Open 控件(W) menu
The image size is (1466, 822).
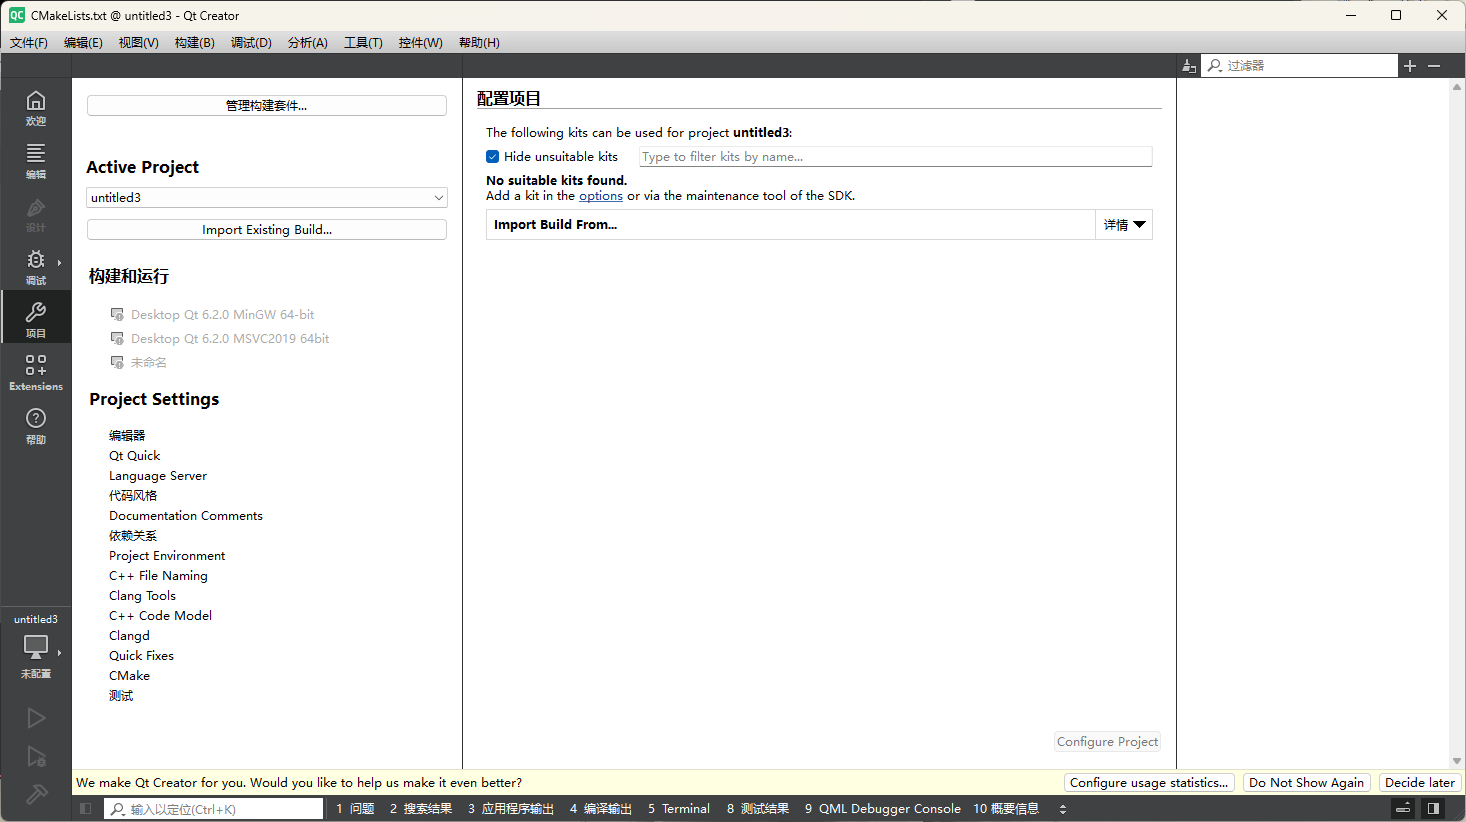pos(420,43)
